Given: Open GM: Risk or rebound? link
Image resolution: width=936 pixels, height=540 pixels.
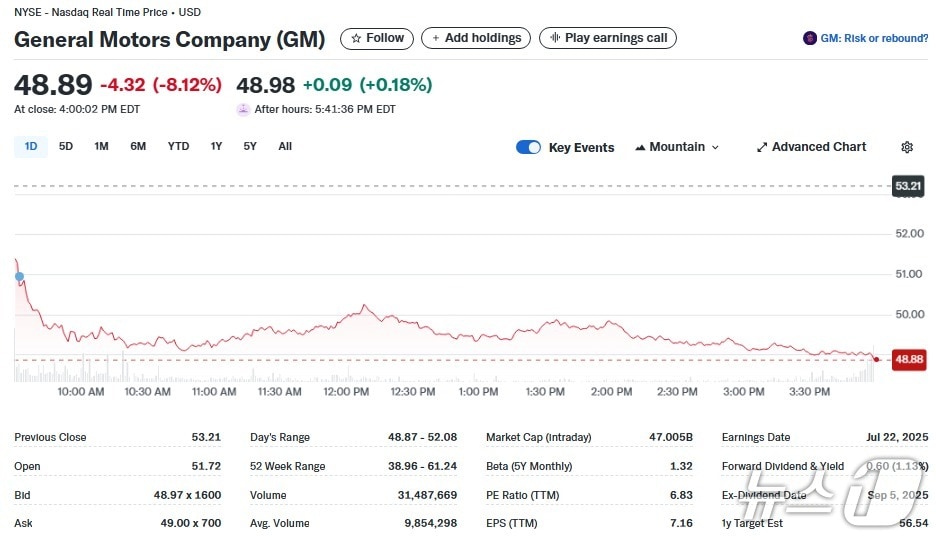Looking at the screenshot, I should tap(873, 39).
